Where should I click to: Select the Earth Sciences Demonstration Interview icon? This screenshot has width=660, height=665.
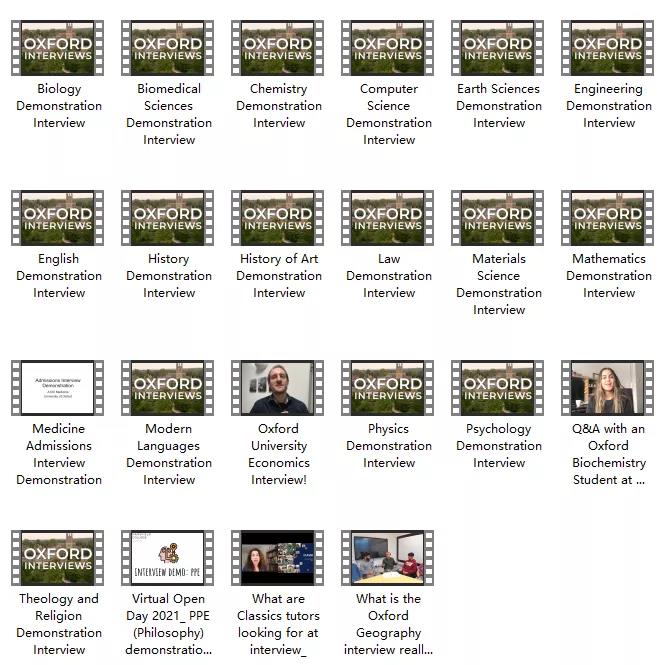pyautogui.click(x=497, y=48)
